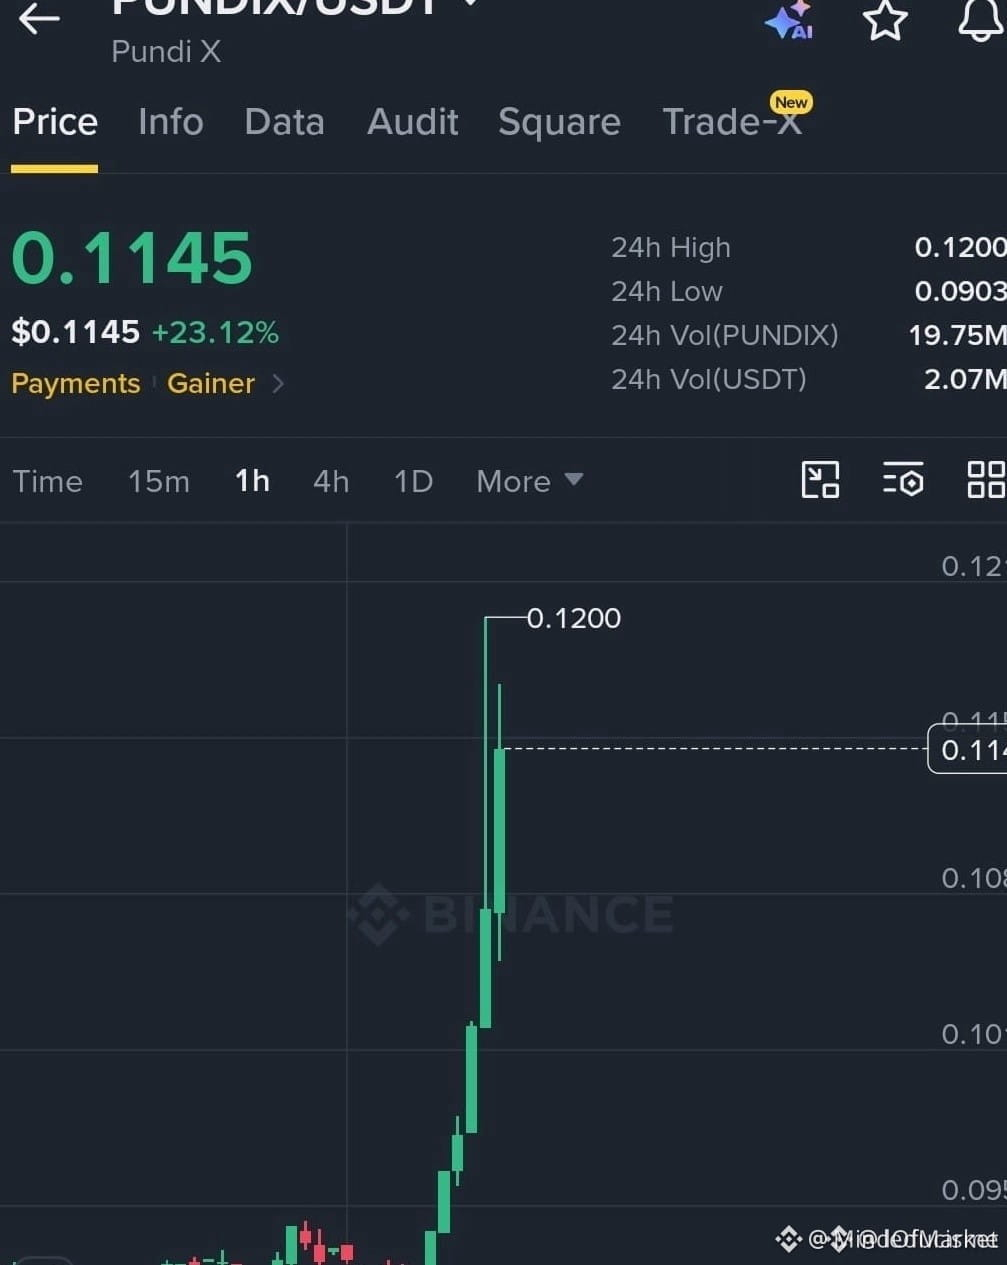Set a price alert with bell icon
1007x1265 pixels.
point(981,20)
